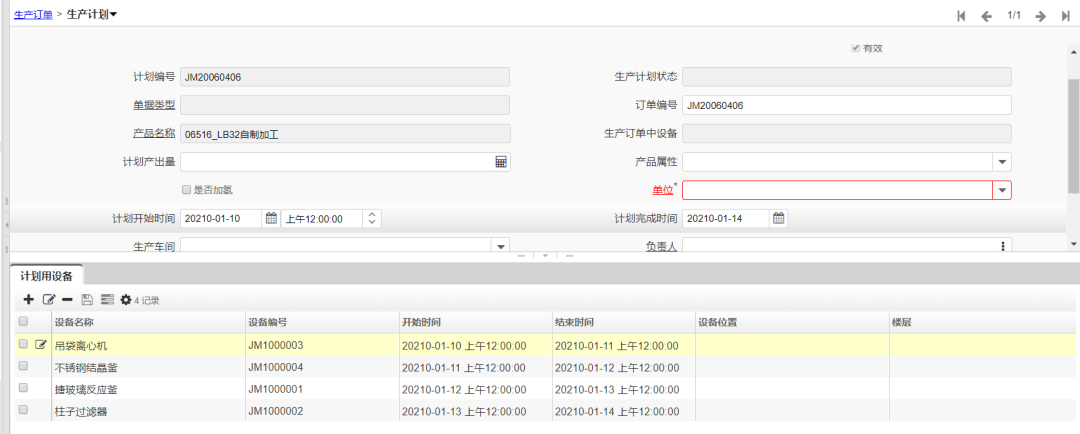1080x434 pixels.
Task: Open the 单位 dropdown list
Action: (x=1002, y=190)
